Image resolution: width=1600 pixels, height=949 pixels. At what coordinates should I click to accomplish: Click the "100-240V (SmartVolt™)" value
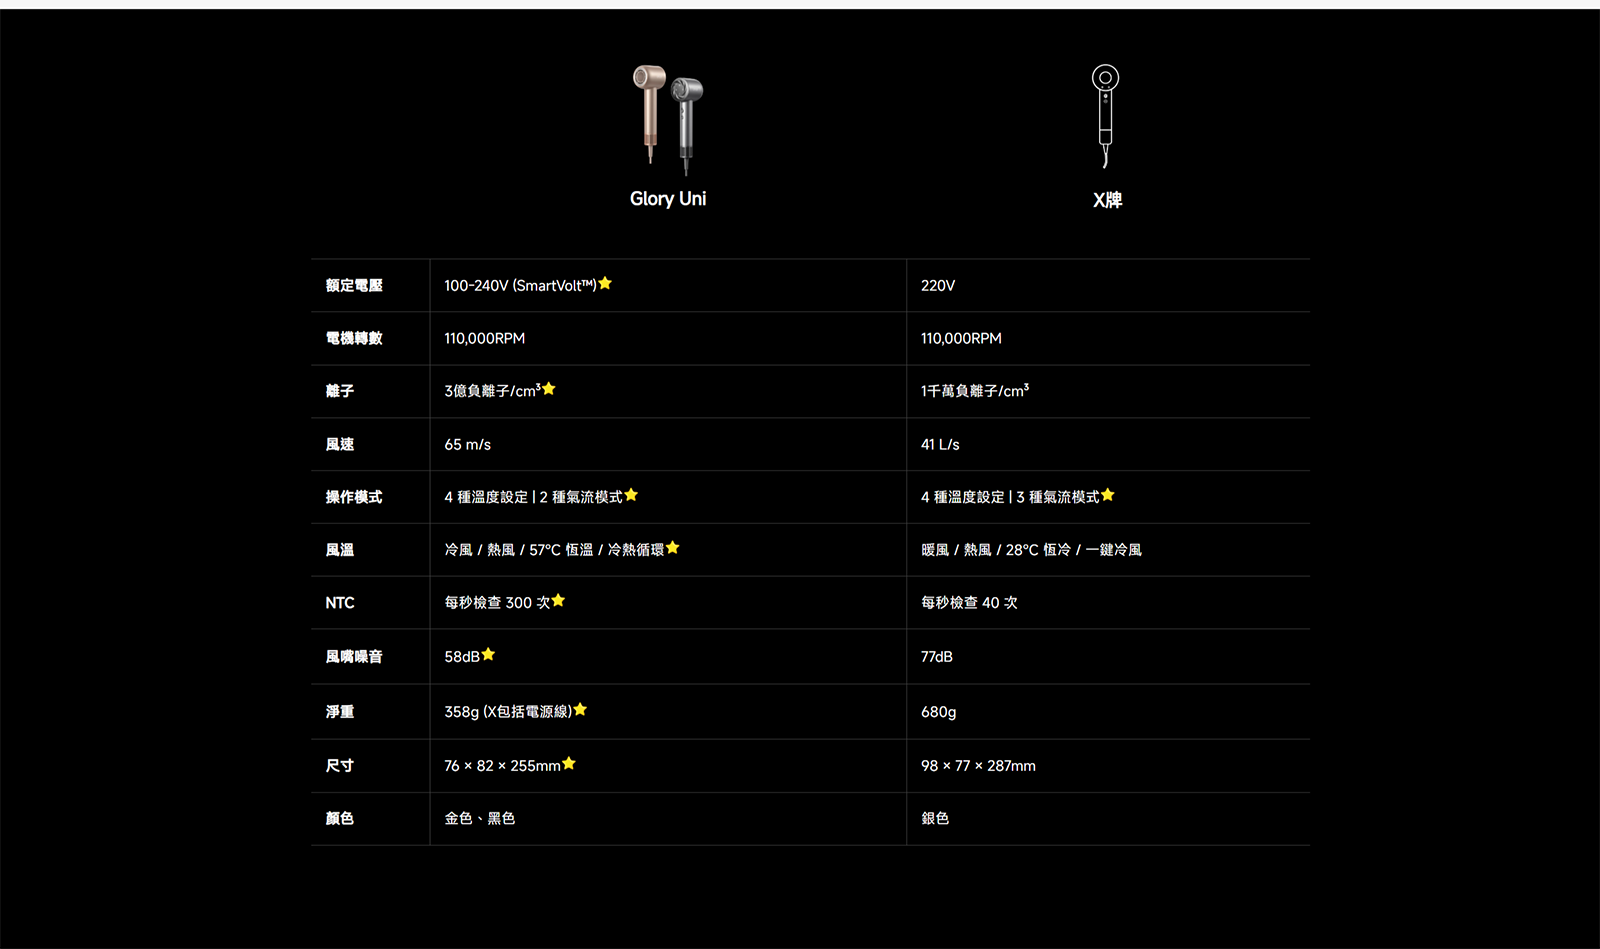click(x=520, y=286)
